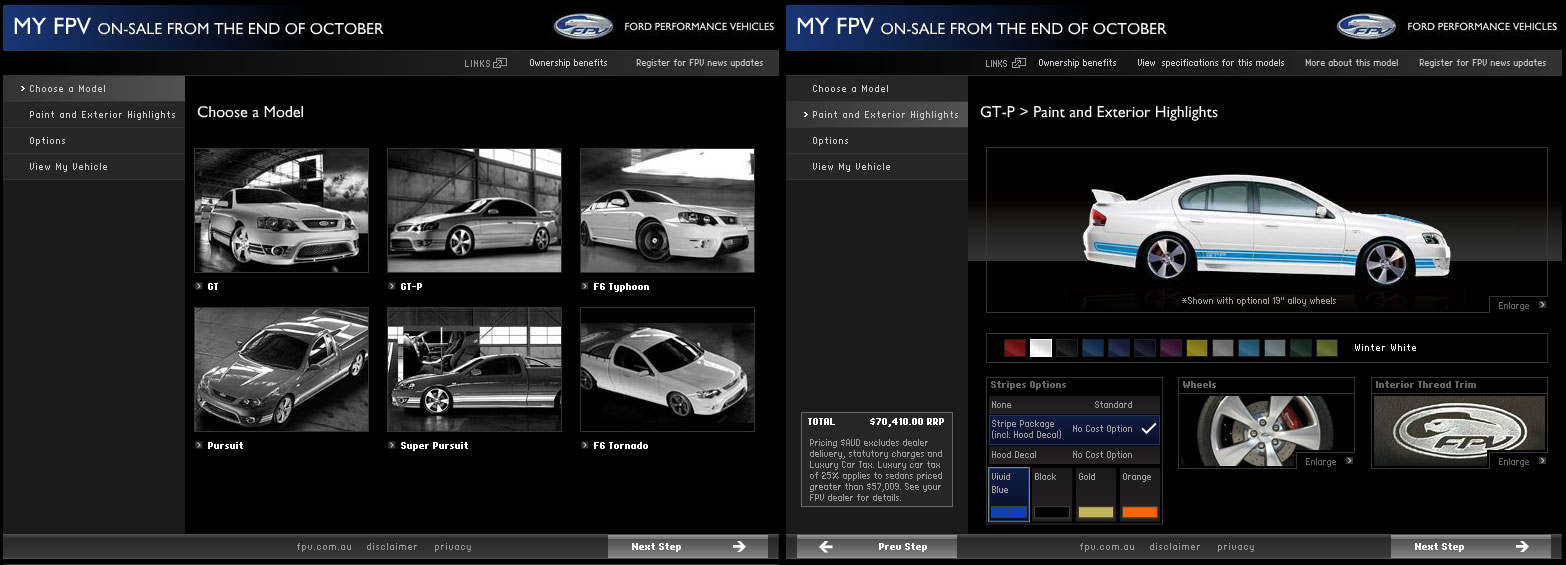Click Links icon on GT-P paint screen

click(x=1019, y=63)
